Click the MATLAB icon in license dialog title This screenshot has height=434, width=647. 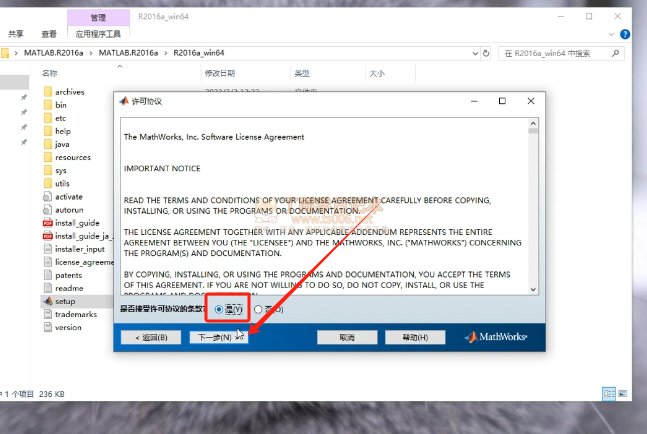pyautogui.click(x=124, y=101)
